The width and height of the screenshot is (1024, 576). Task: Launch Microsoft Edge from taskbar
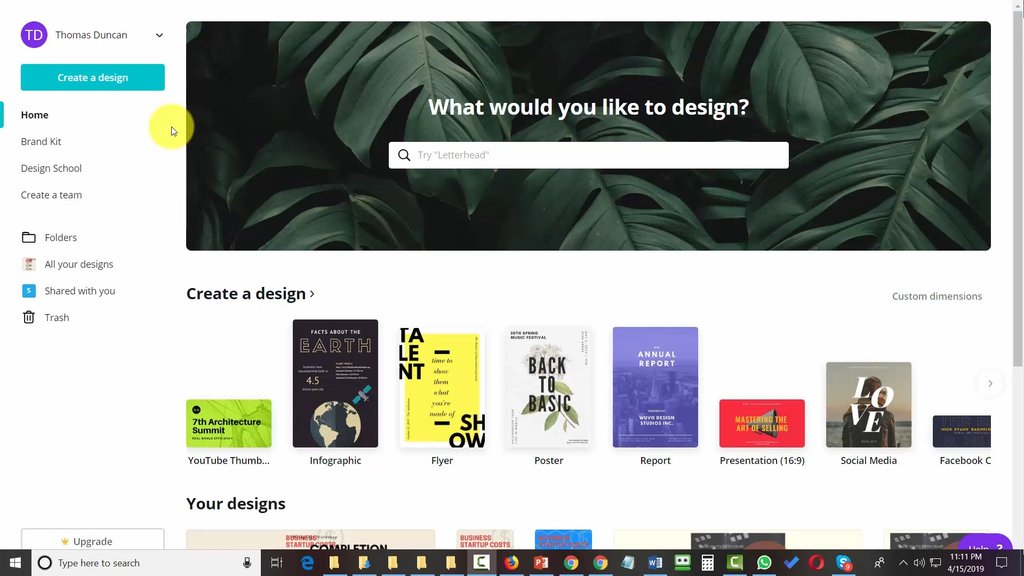point(306,563)
